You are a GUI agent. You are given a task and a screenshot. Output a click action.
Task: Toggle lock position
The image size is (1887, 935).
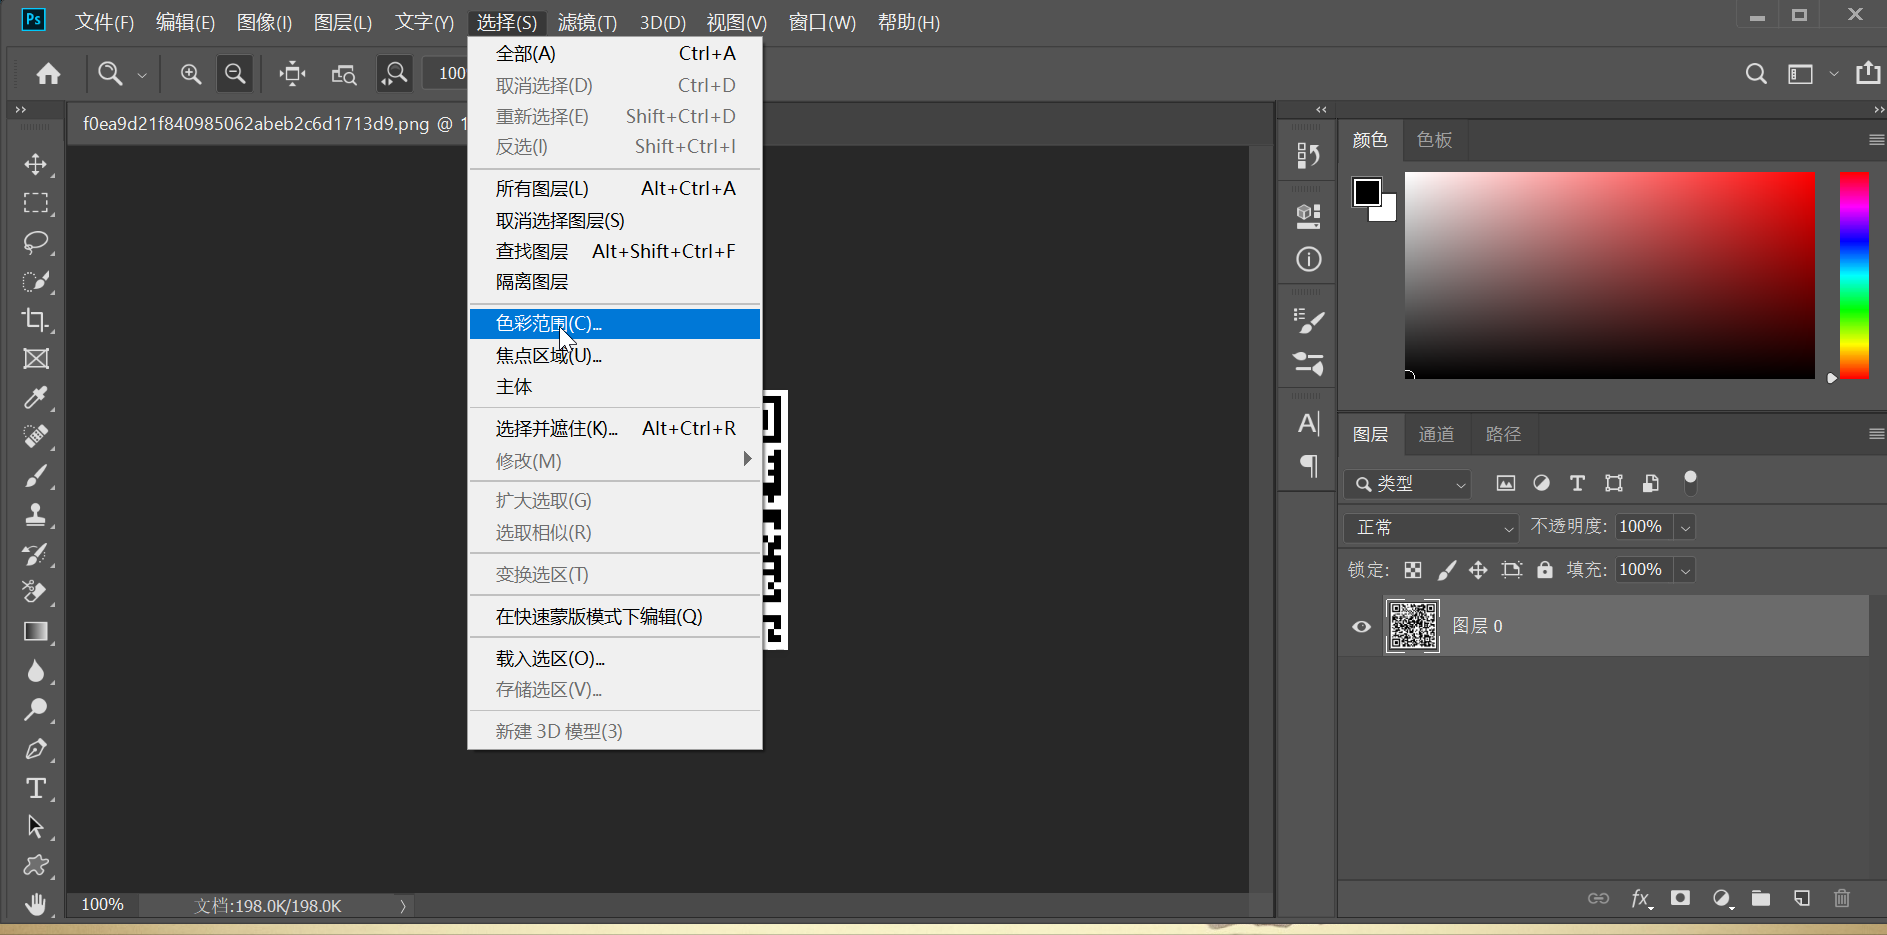coord(1478,570)
